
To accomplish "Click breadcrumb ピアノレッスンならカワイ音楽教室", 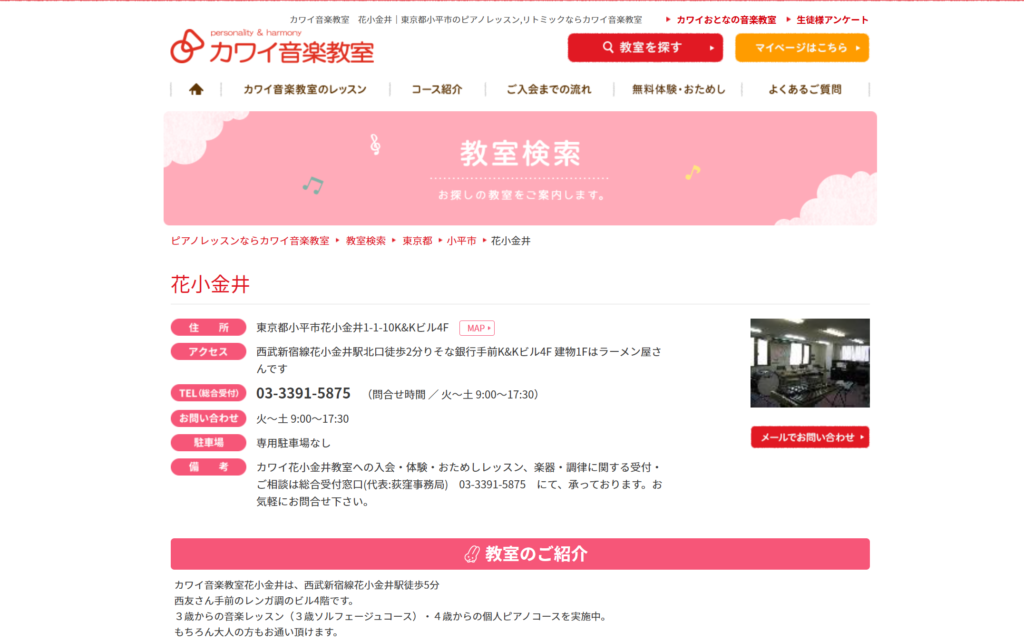I will click(250, 241).
